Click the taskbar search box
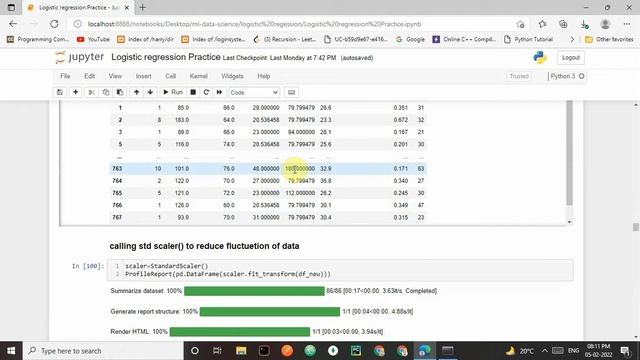 click(103, 351)
